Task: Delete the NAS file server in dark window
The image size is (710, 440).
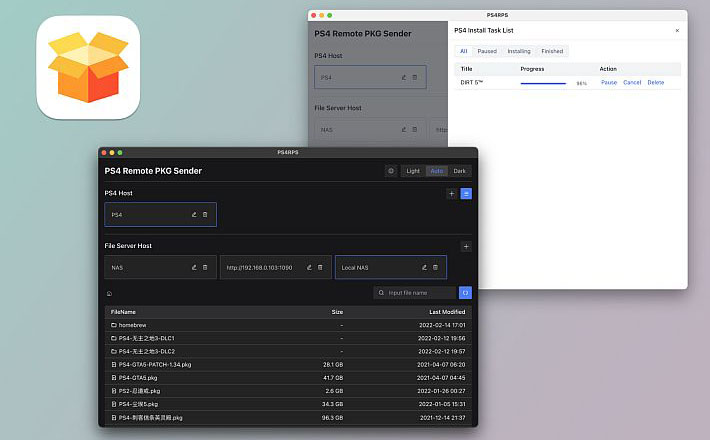Action: tap(205, 268)
